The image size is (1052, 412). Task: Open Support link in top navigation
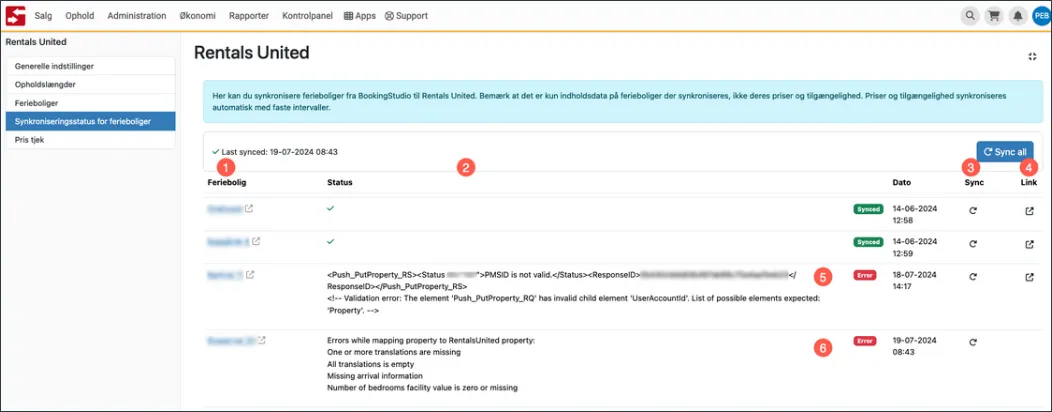click(406, 16)
